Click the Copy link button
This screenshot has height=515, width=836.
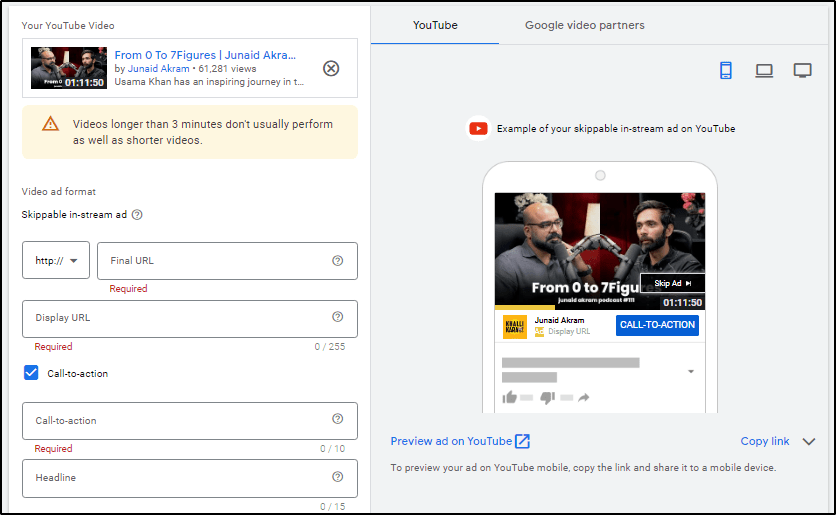[765, 441]
